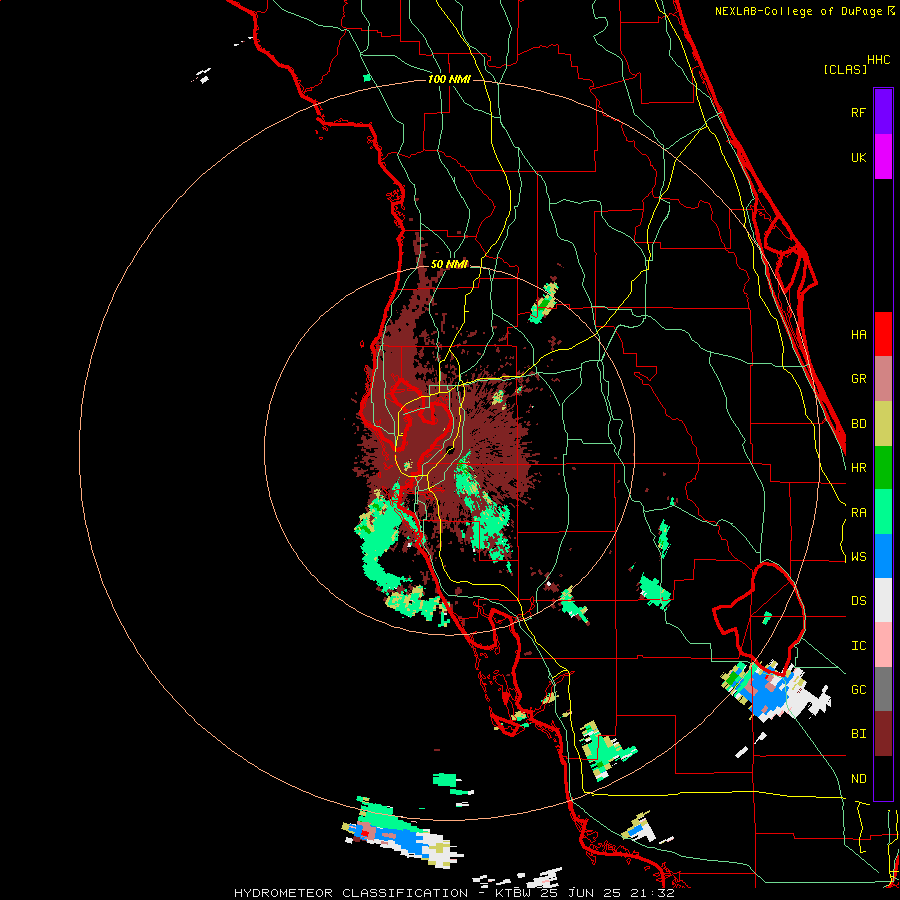Click the RF legend label text
900x900 pixels.
coord(858,112)
